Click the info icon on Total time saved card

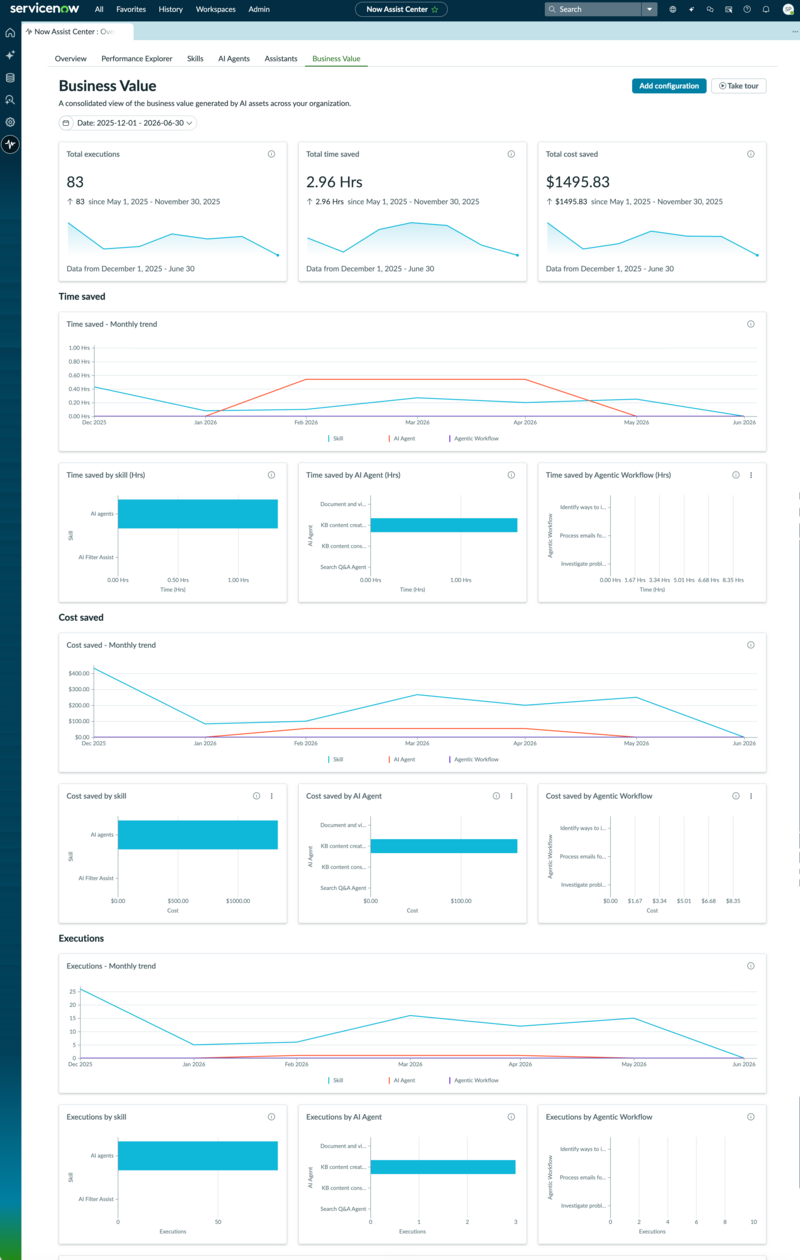coord(511,154)
